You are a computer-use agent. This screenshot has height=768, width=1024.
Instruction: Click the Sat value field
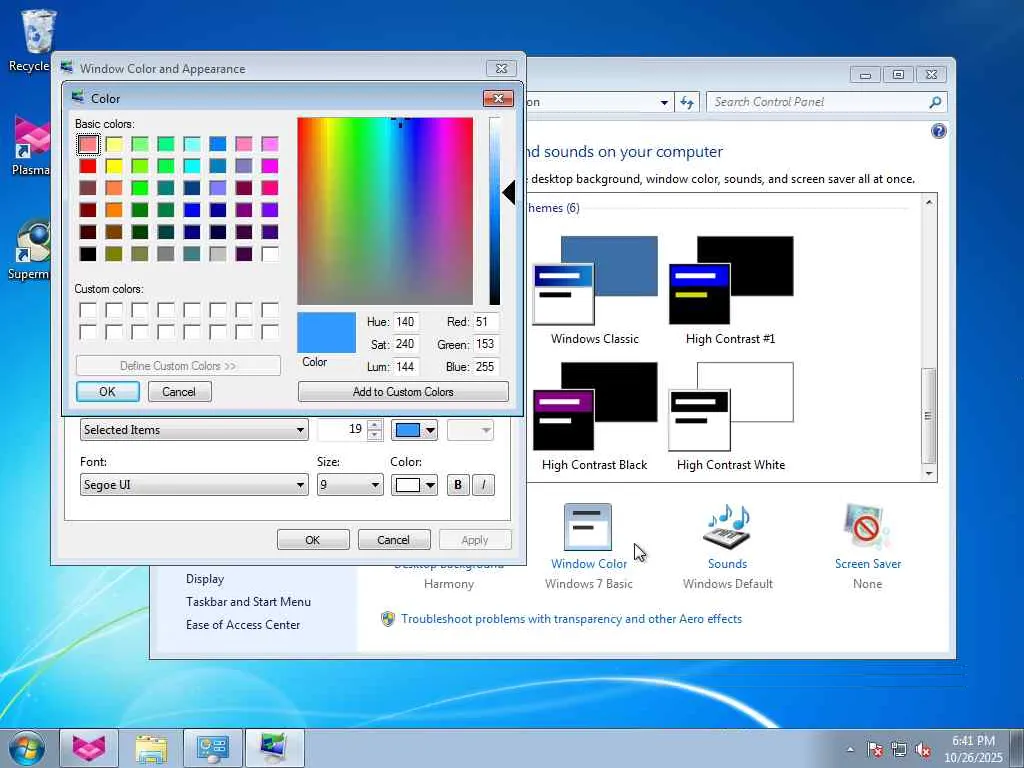click(406, 344)
